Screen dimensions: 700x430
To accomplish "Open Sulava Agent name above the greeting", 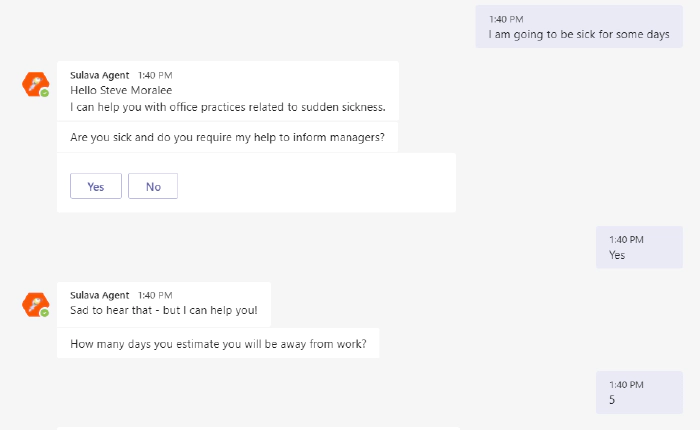I will pyautogui.click(x=100, y=74).
